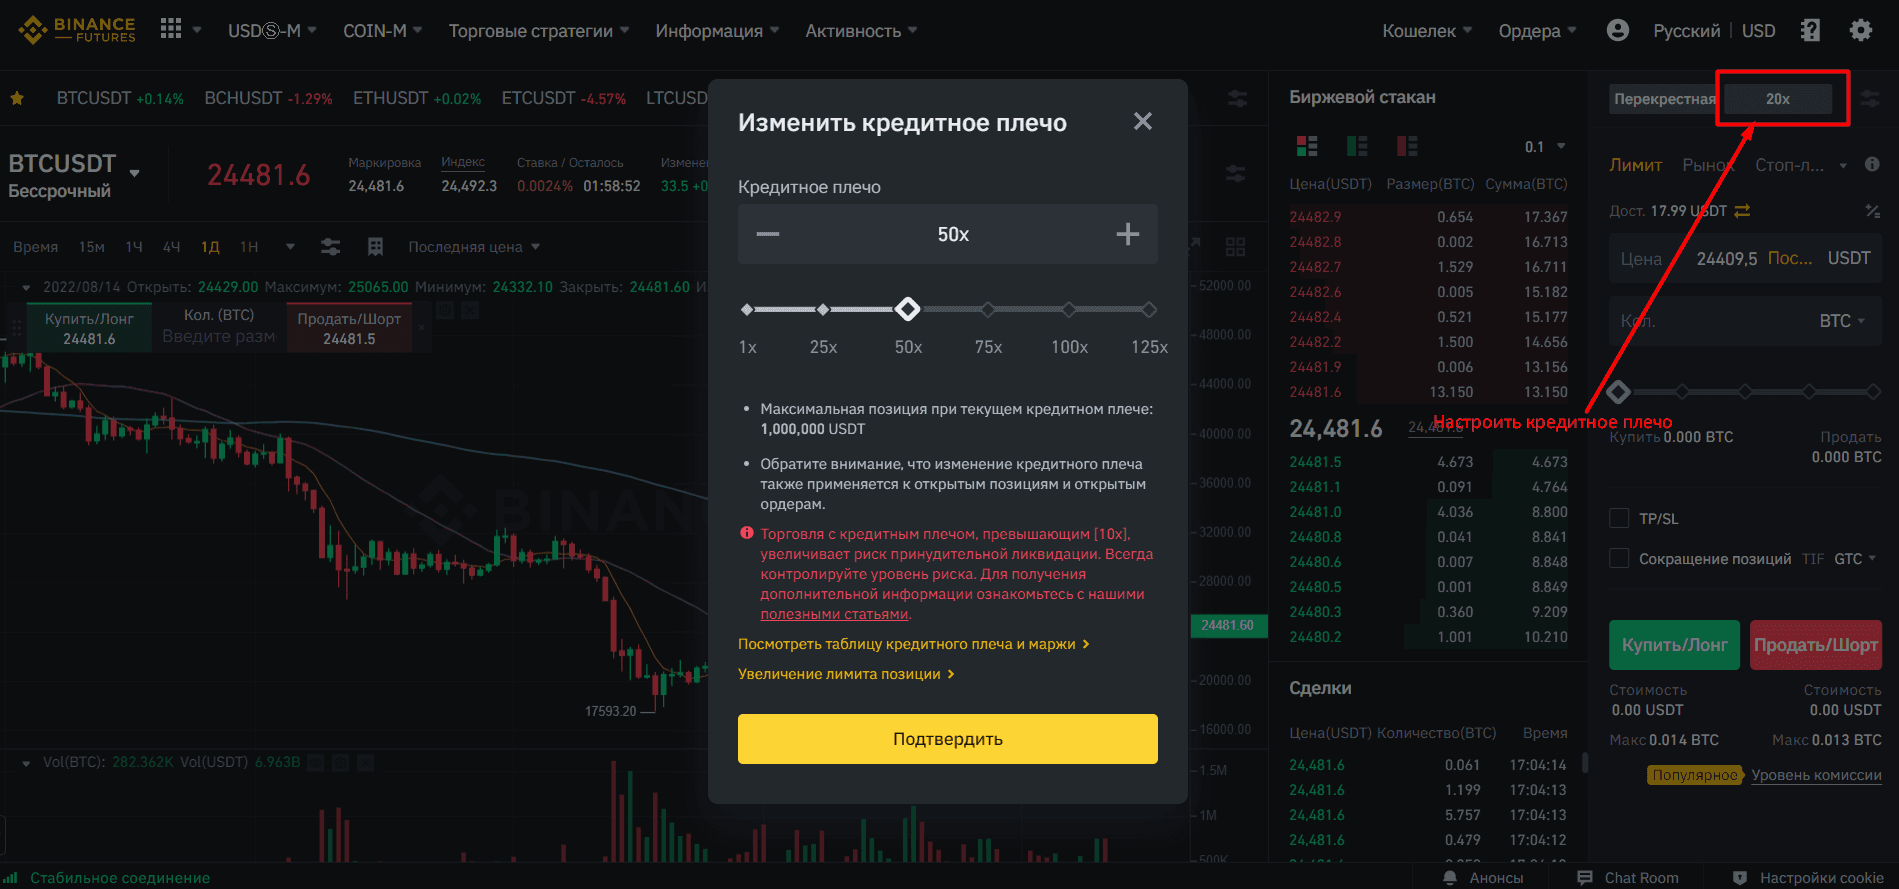Switch to the Стоп-л... order tab
This screenshot has height=889, width=1899.
coord(1789,165)
